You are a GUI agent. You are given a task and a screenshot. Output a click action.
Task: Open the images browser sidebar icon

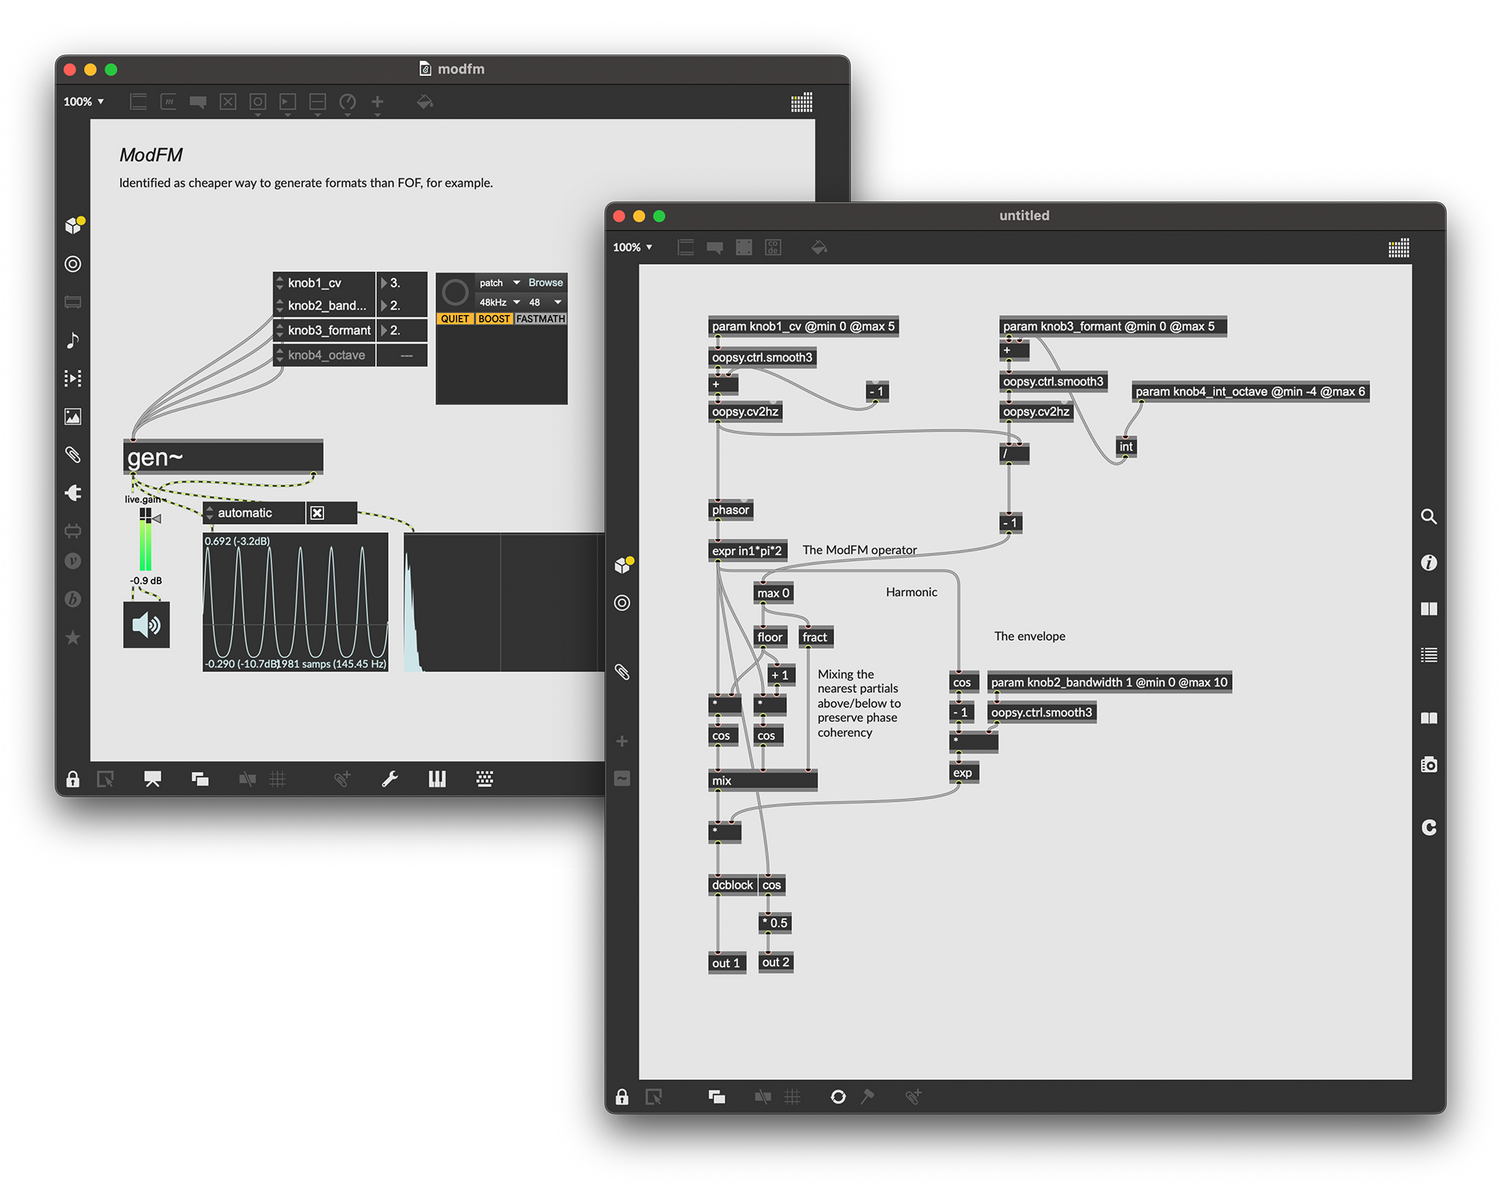click(73, 416)
